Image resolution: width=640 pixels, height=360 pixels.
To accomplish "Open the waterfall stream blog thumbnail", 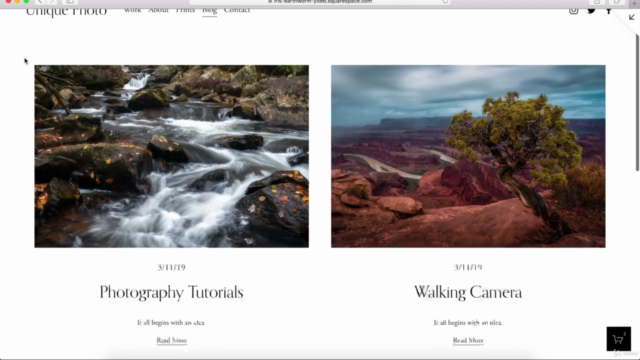I will (171, 156).
